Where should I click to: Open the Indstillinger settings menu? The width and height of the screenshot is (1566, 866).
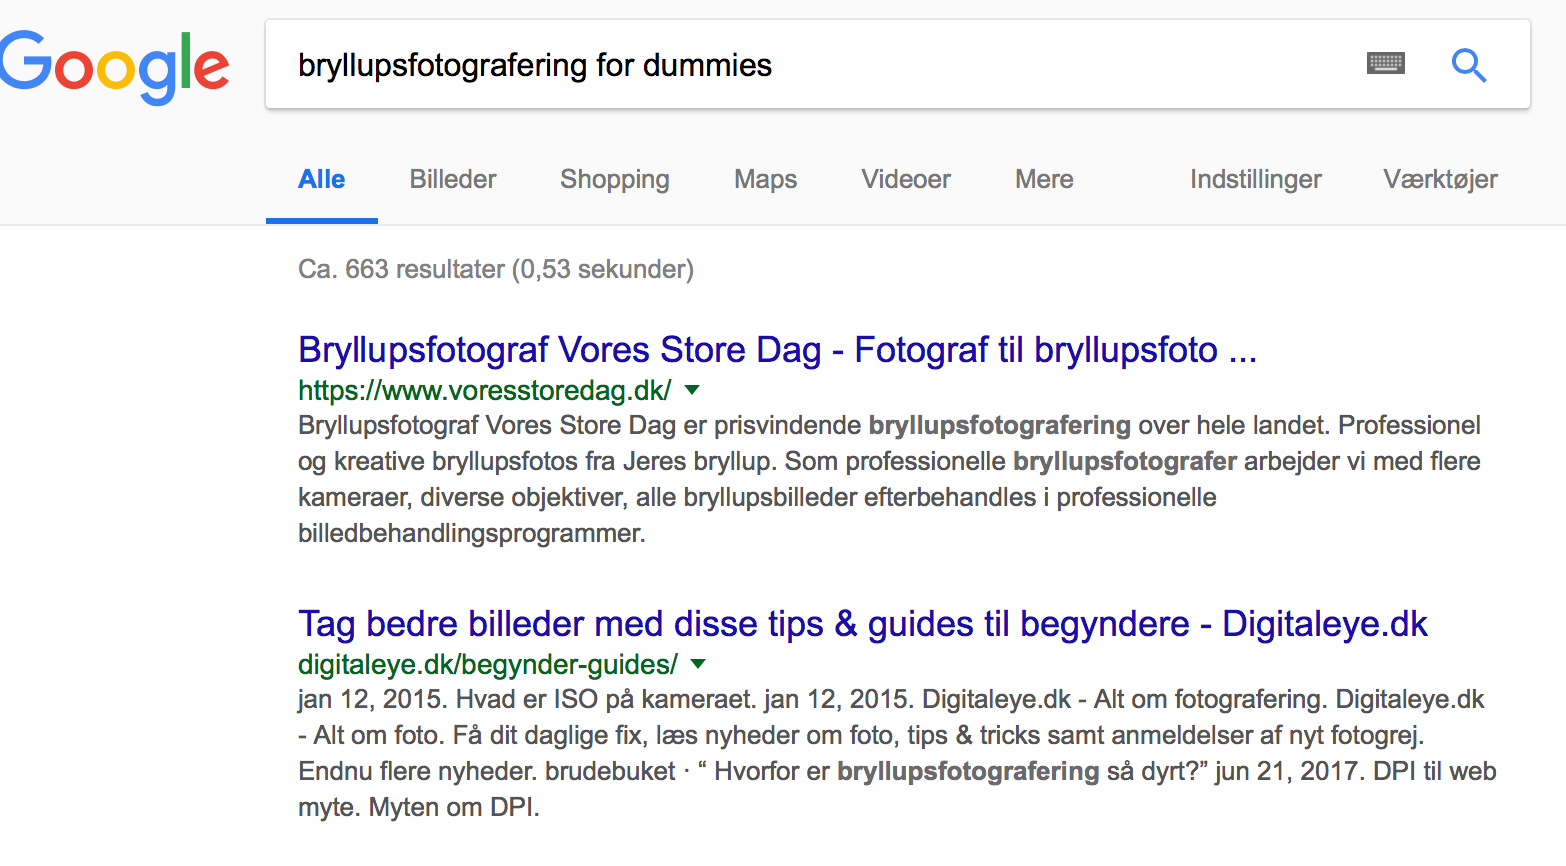(x=1255, y=179)
